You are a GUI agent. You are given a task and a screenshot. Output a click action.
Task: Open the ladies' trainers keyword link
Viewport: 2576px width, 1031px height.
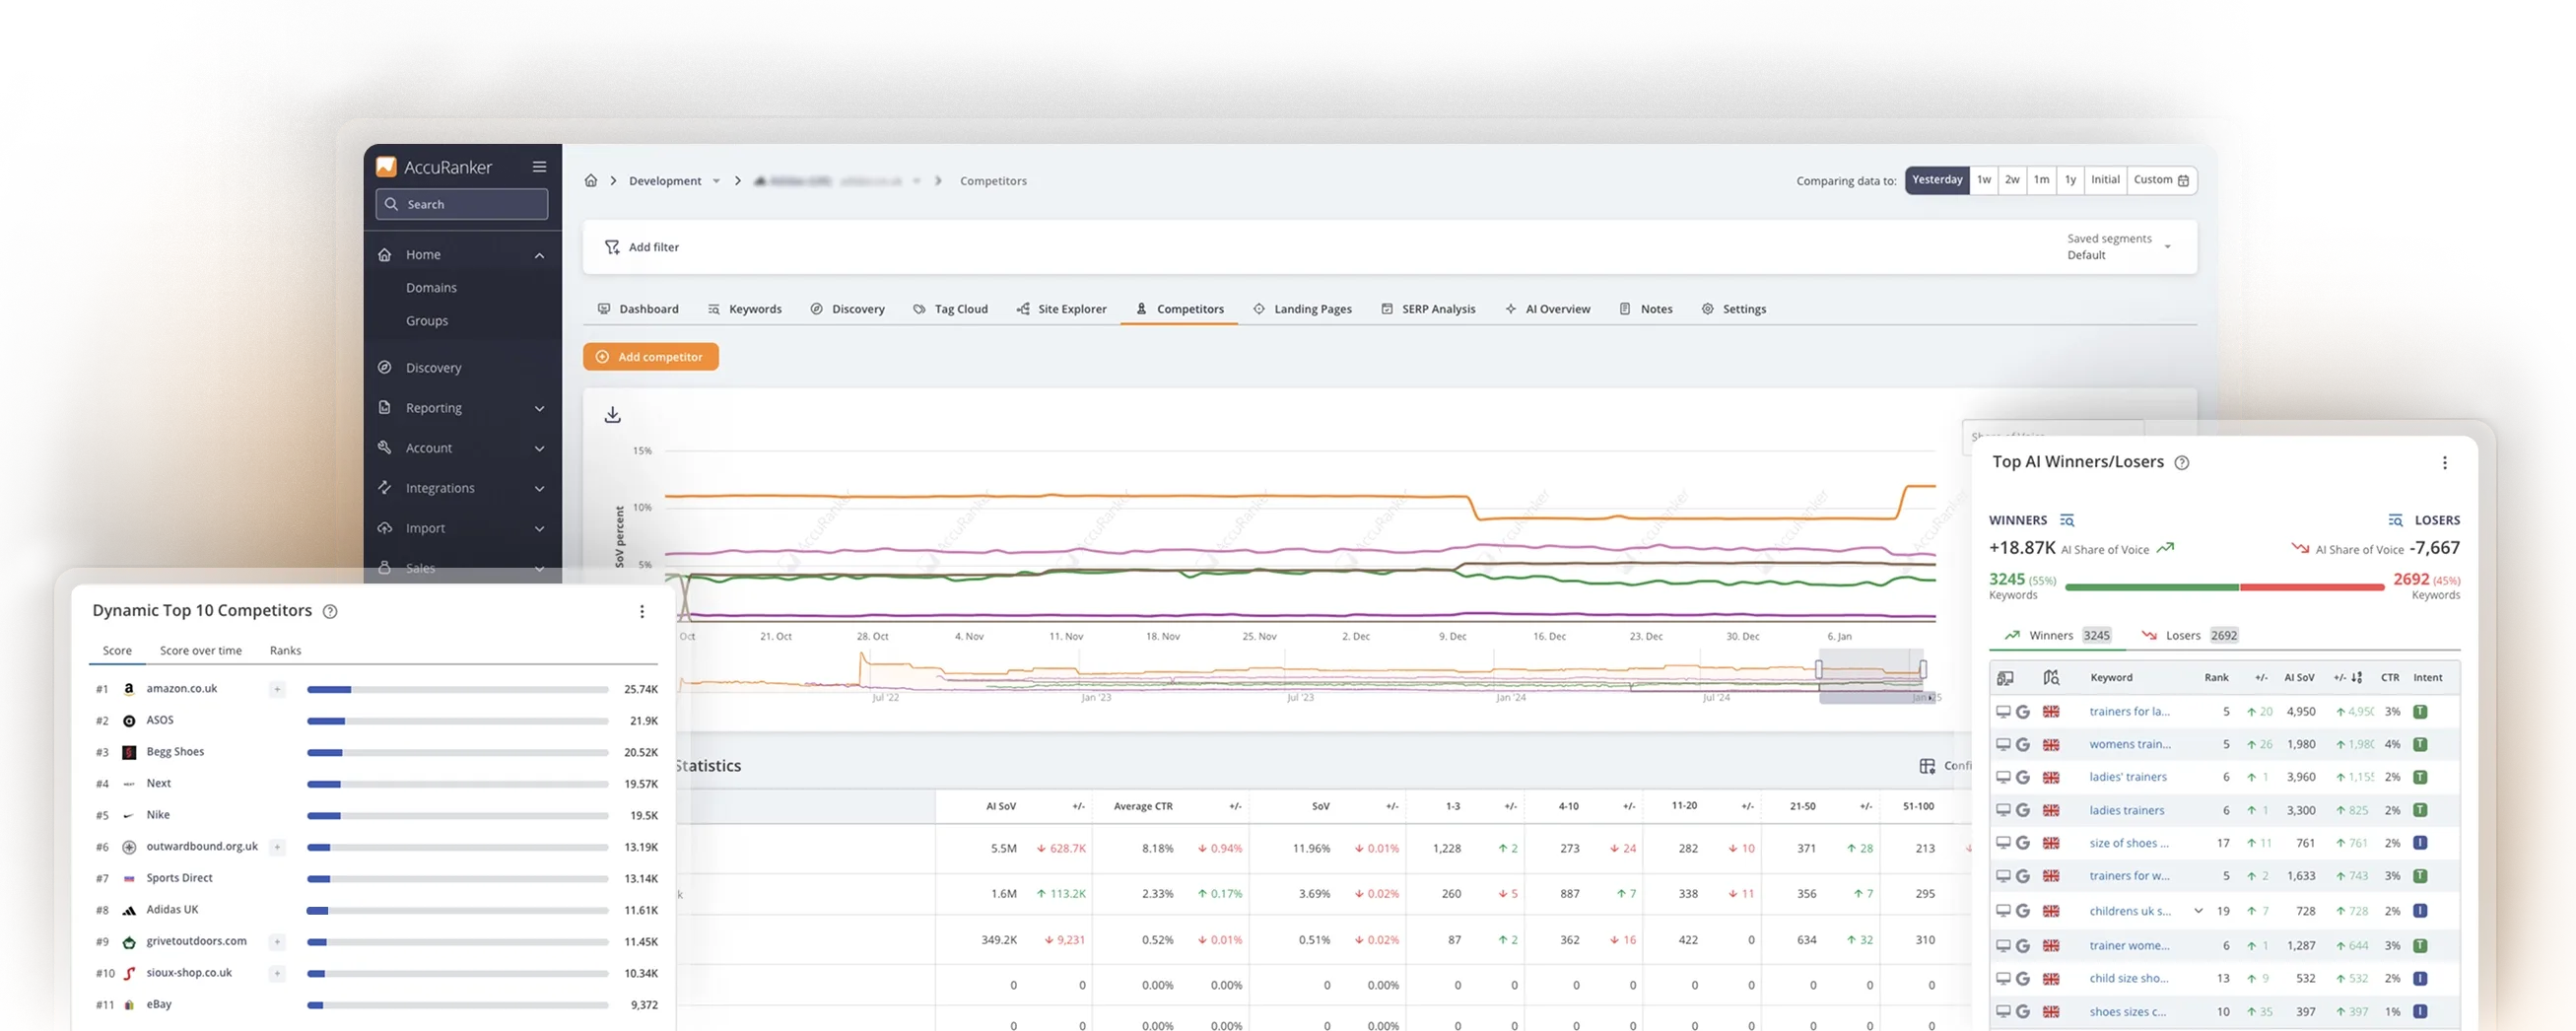[x=2128, y=777]
